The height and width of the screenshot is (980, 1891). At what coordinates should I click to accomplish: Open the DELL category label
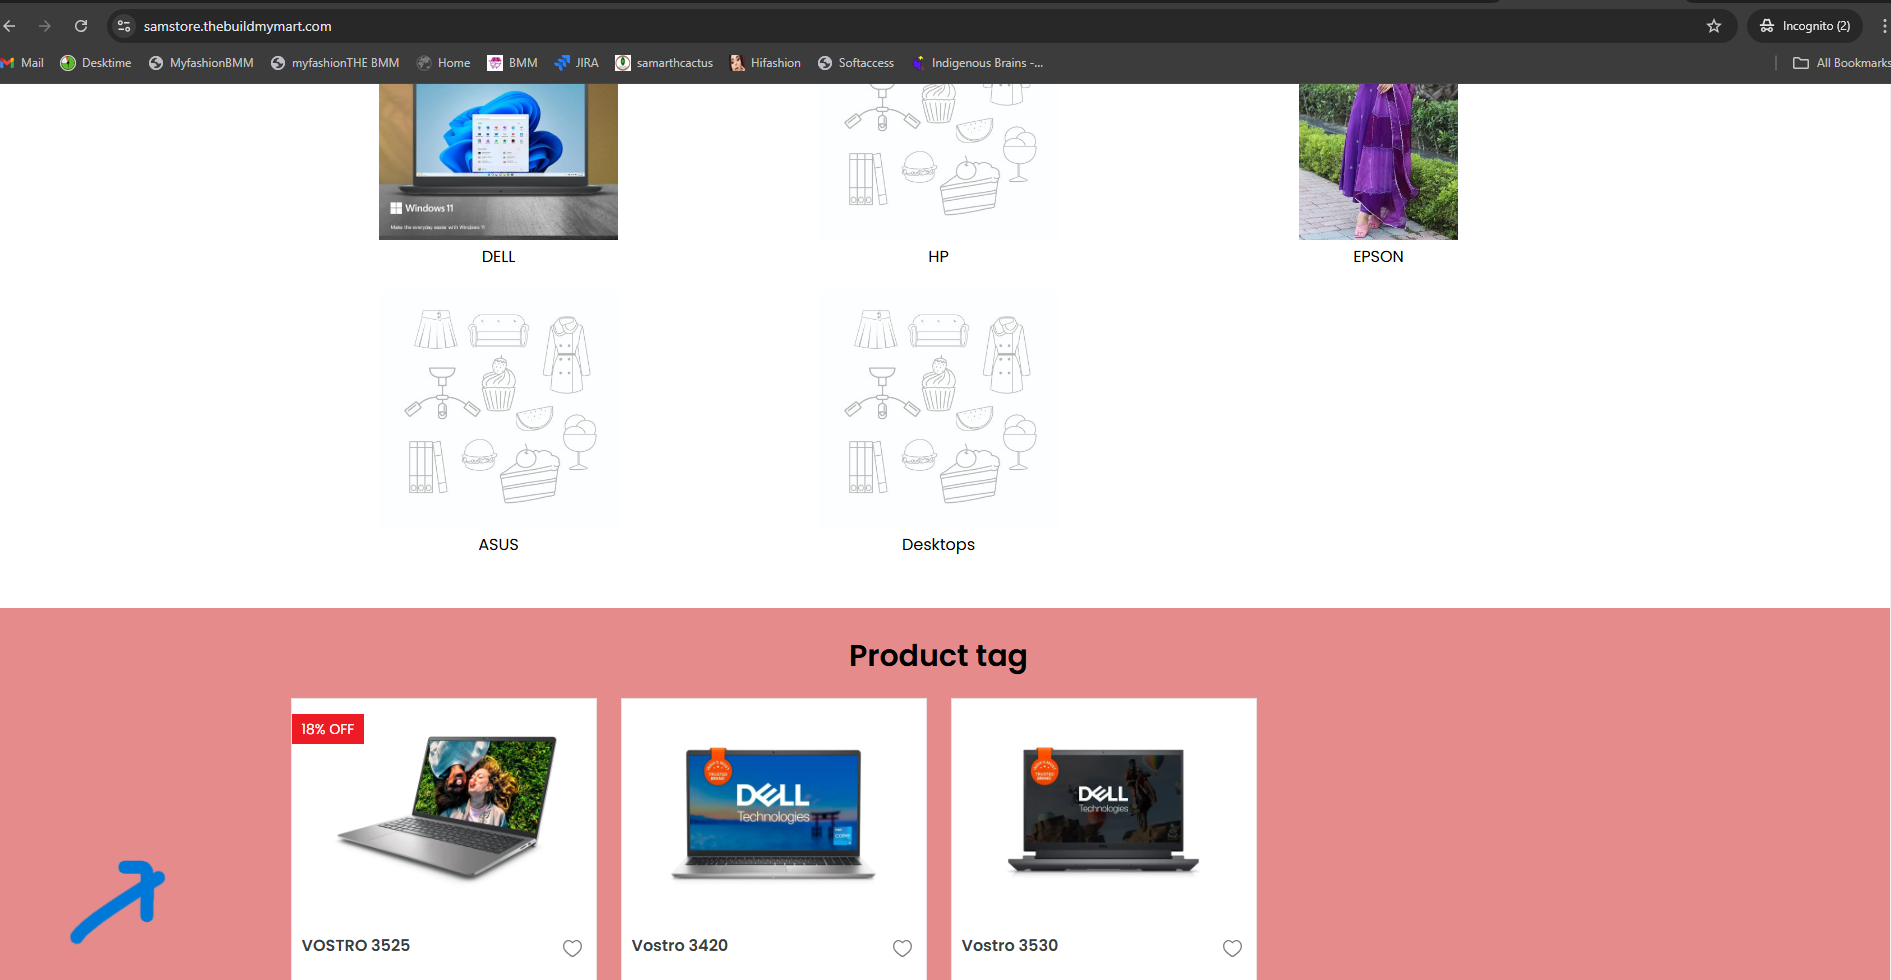(498, 257)
